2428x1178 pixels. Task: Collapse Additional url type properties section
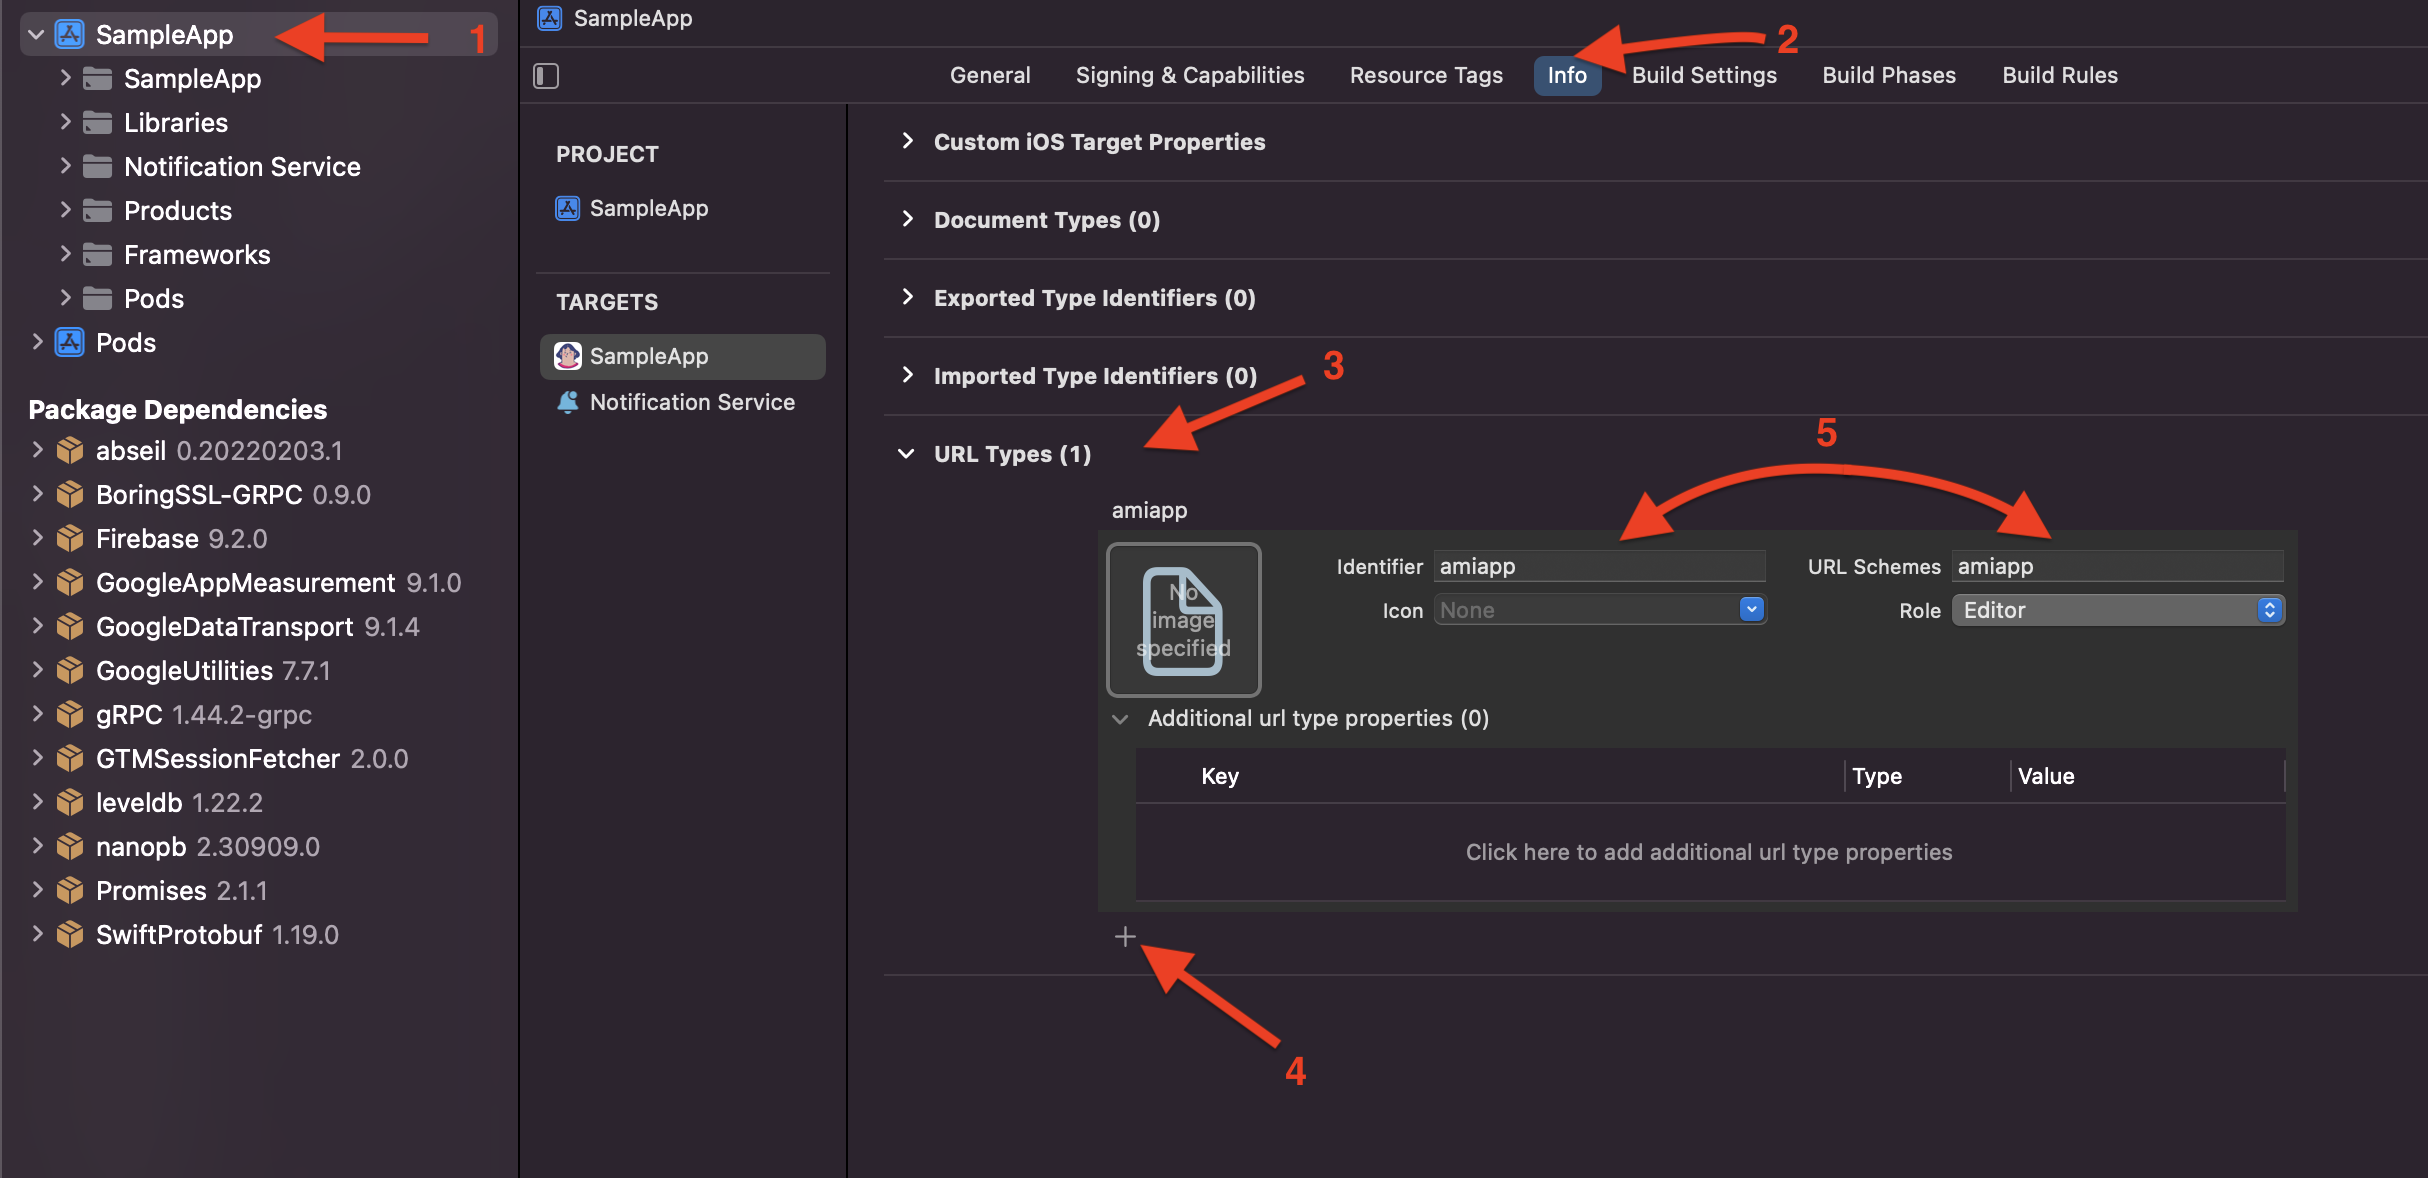tap(1120, 719)
